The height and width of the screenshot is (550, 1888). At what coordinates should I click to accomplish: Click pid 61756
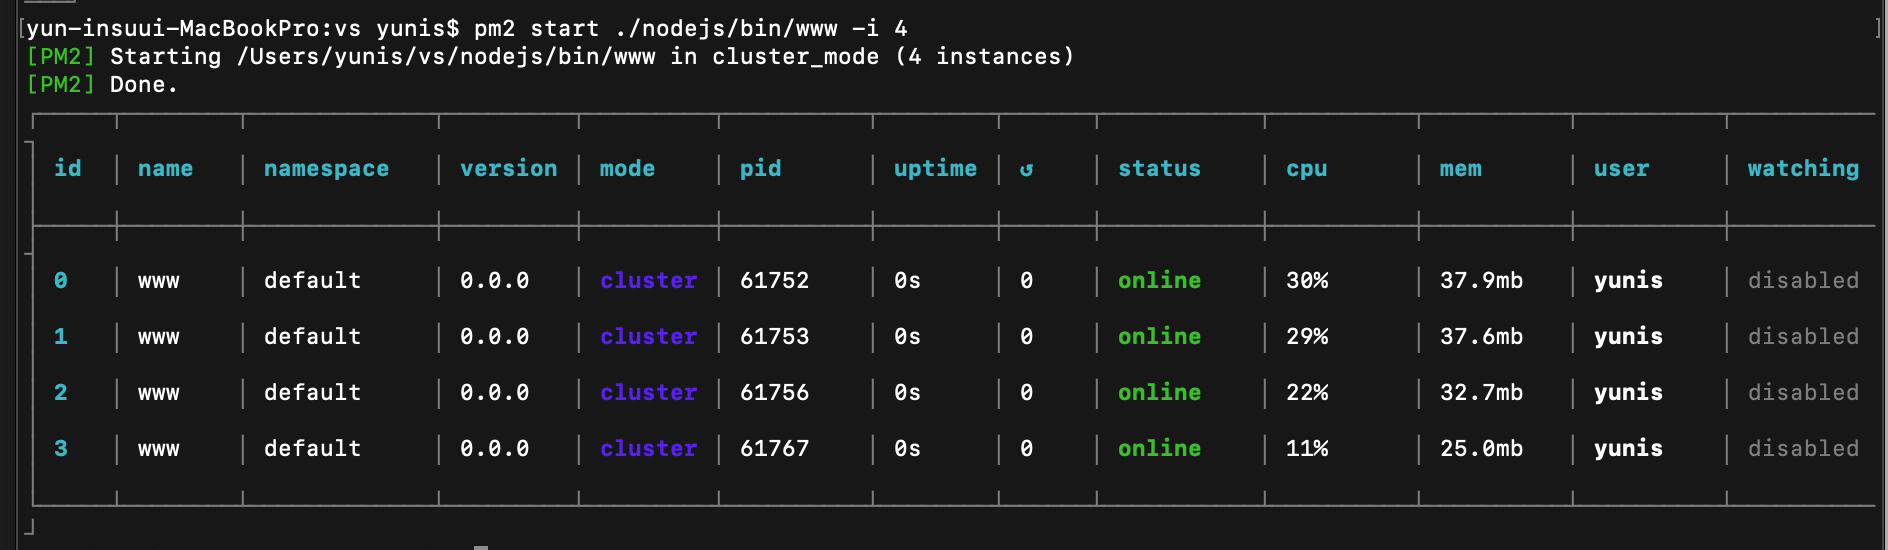coord(775,392)
